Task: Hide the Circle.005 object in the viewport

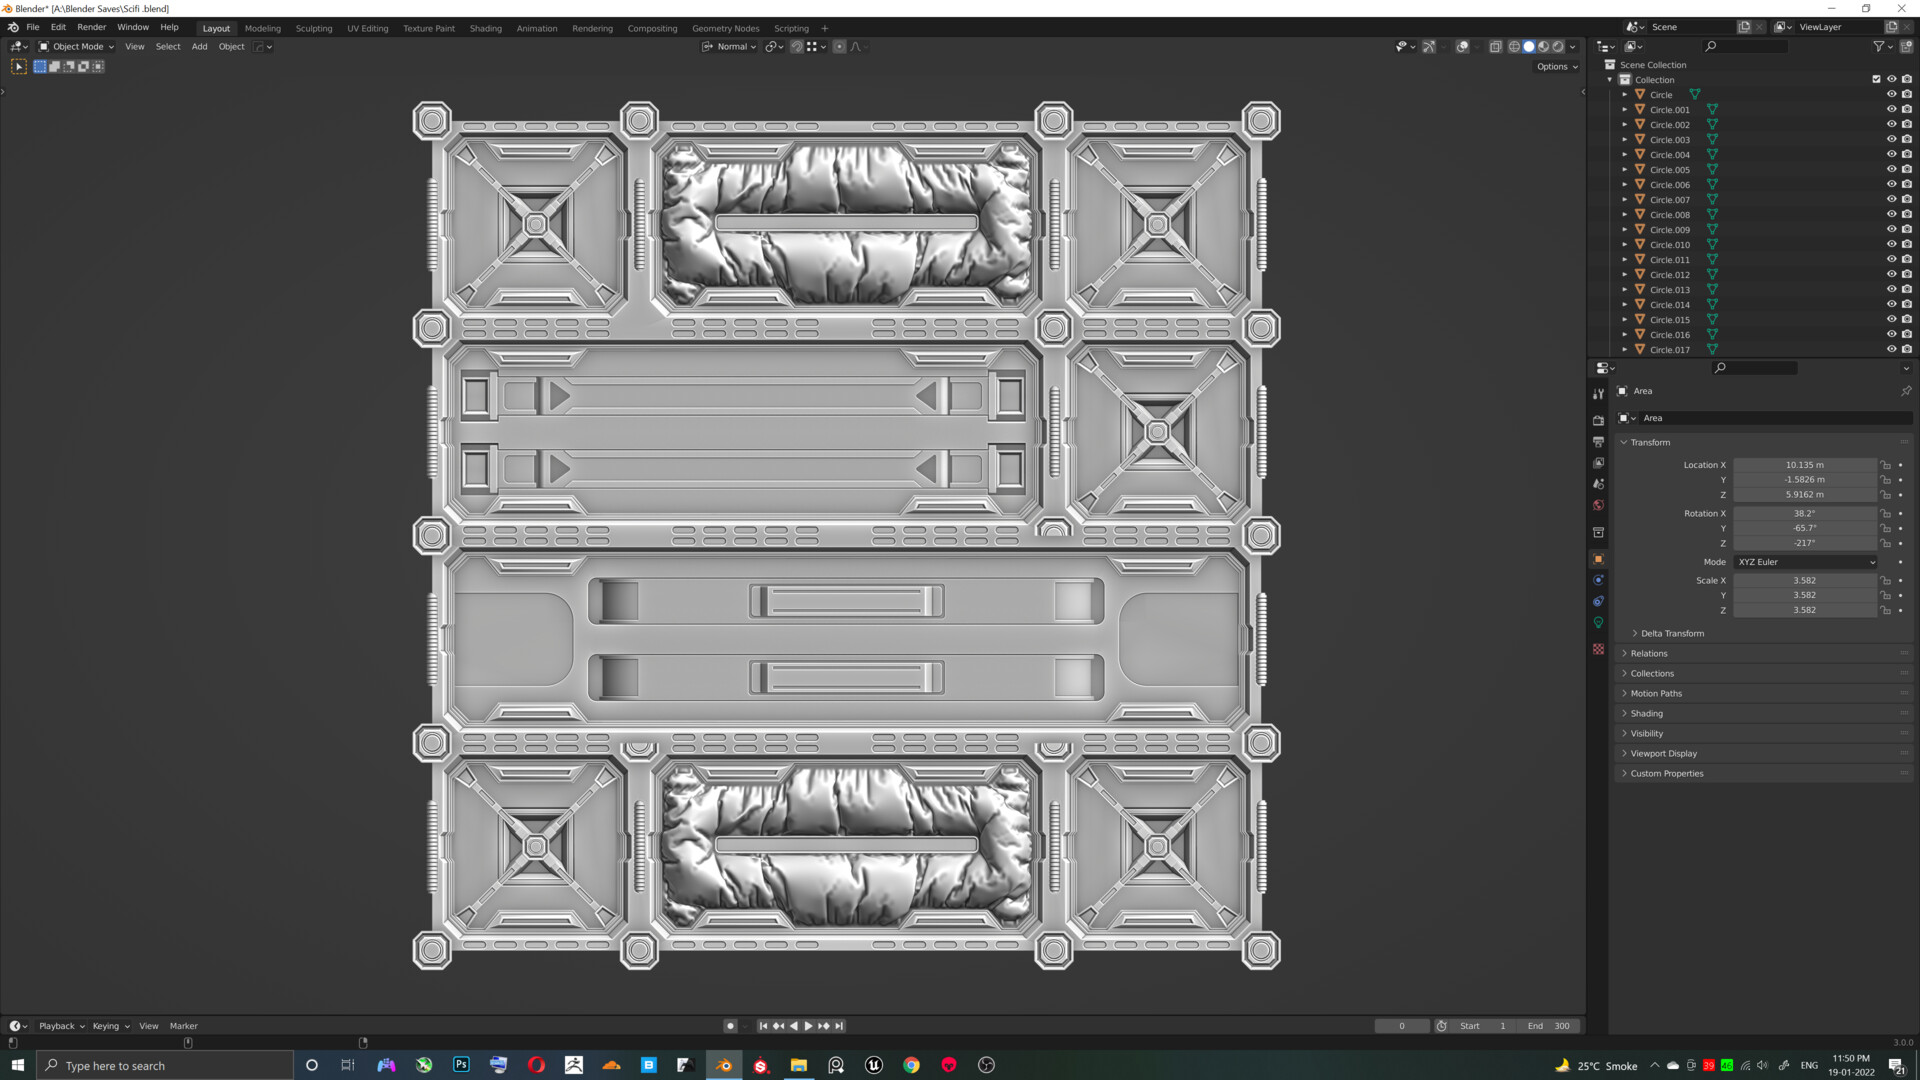Action: coord(1891,169)
